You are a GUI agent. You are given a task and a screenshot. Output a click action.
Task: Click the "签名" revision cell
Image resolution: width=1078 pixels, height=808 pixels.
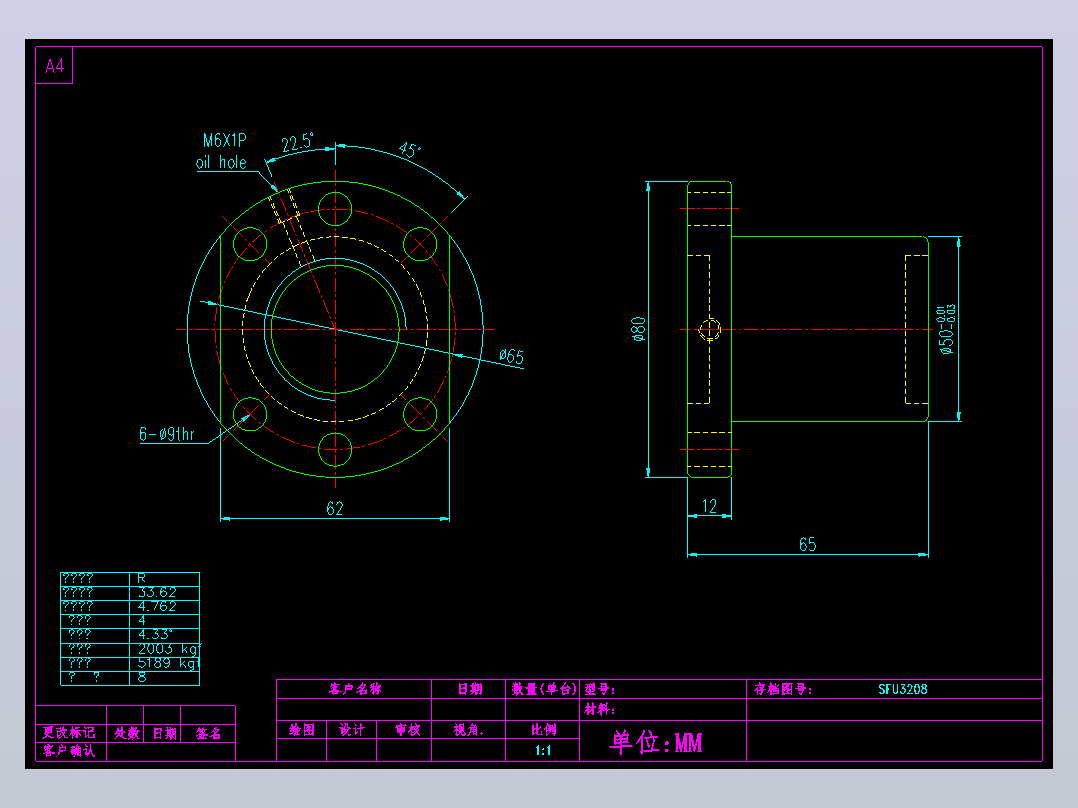(208, 733)
